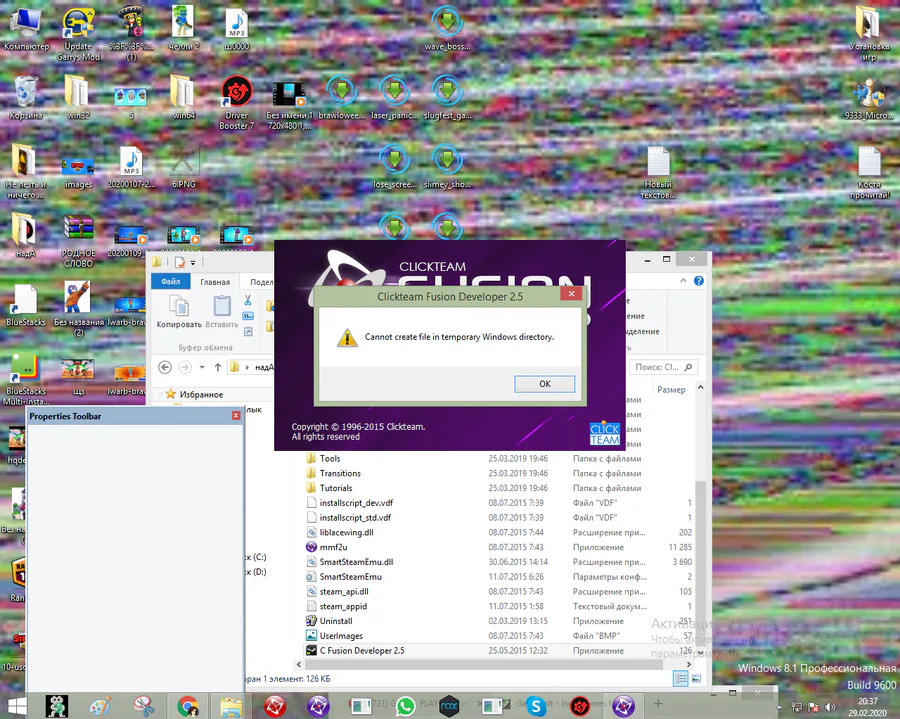Select the steam_api.dll file
Viewport: 900px width, 719px height.
[344, 592]
